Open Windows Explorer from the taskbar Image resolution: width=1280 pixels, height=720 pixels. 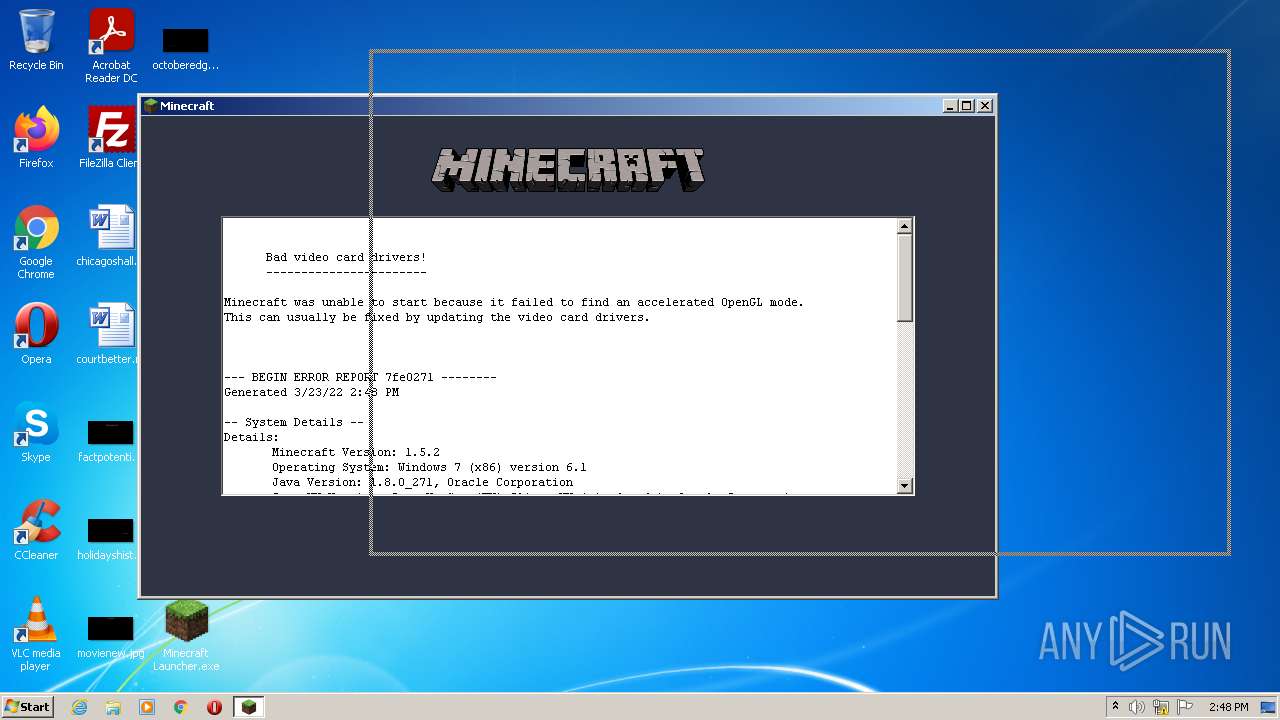[113, 707]
